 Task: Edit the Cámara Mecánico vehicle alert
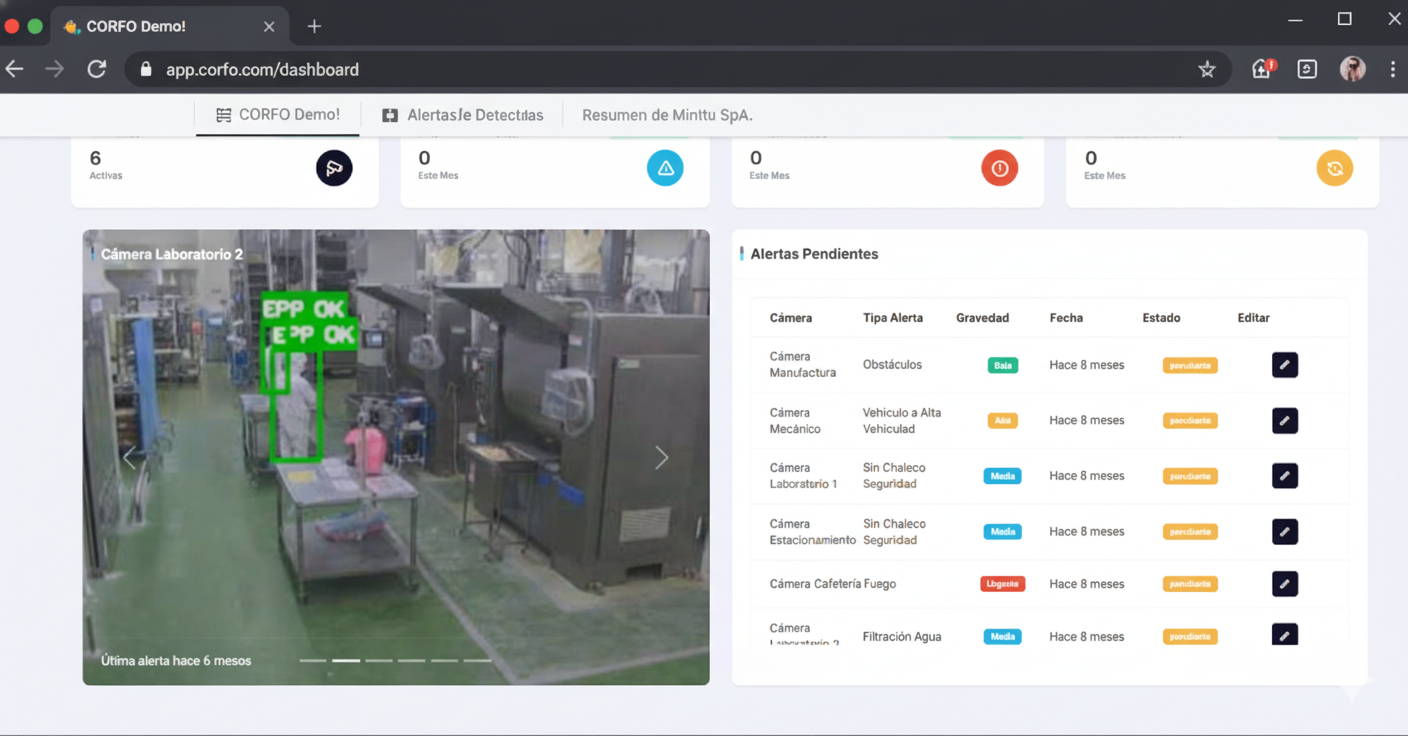1284,421
